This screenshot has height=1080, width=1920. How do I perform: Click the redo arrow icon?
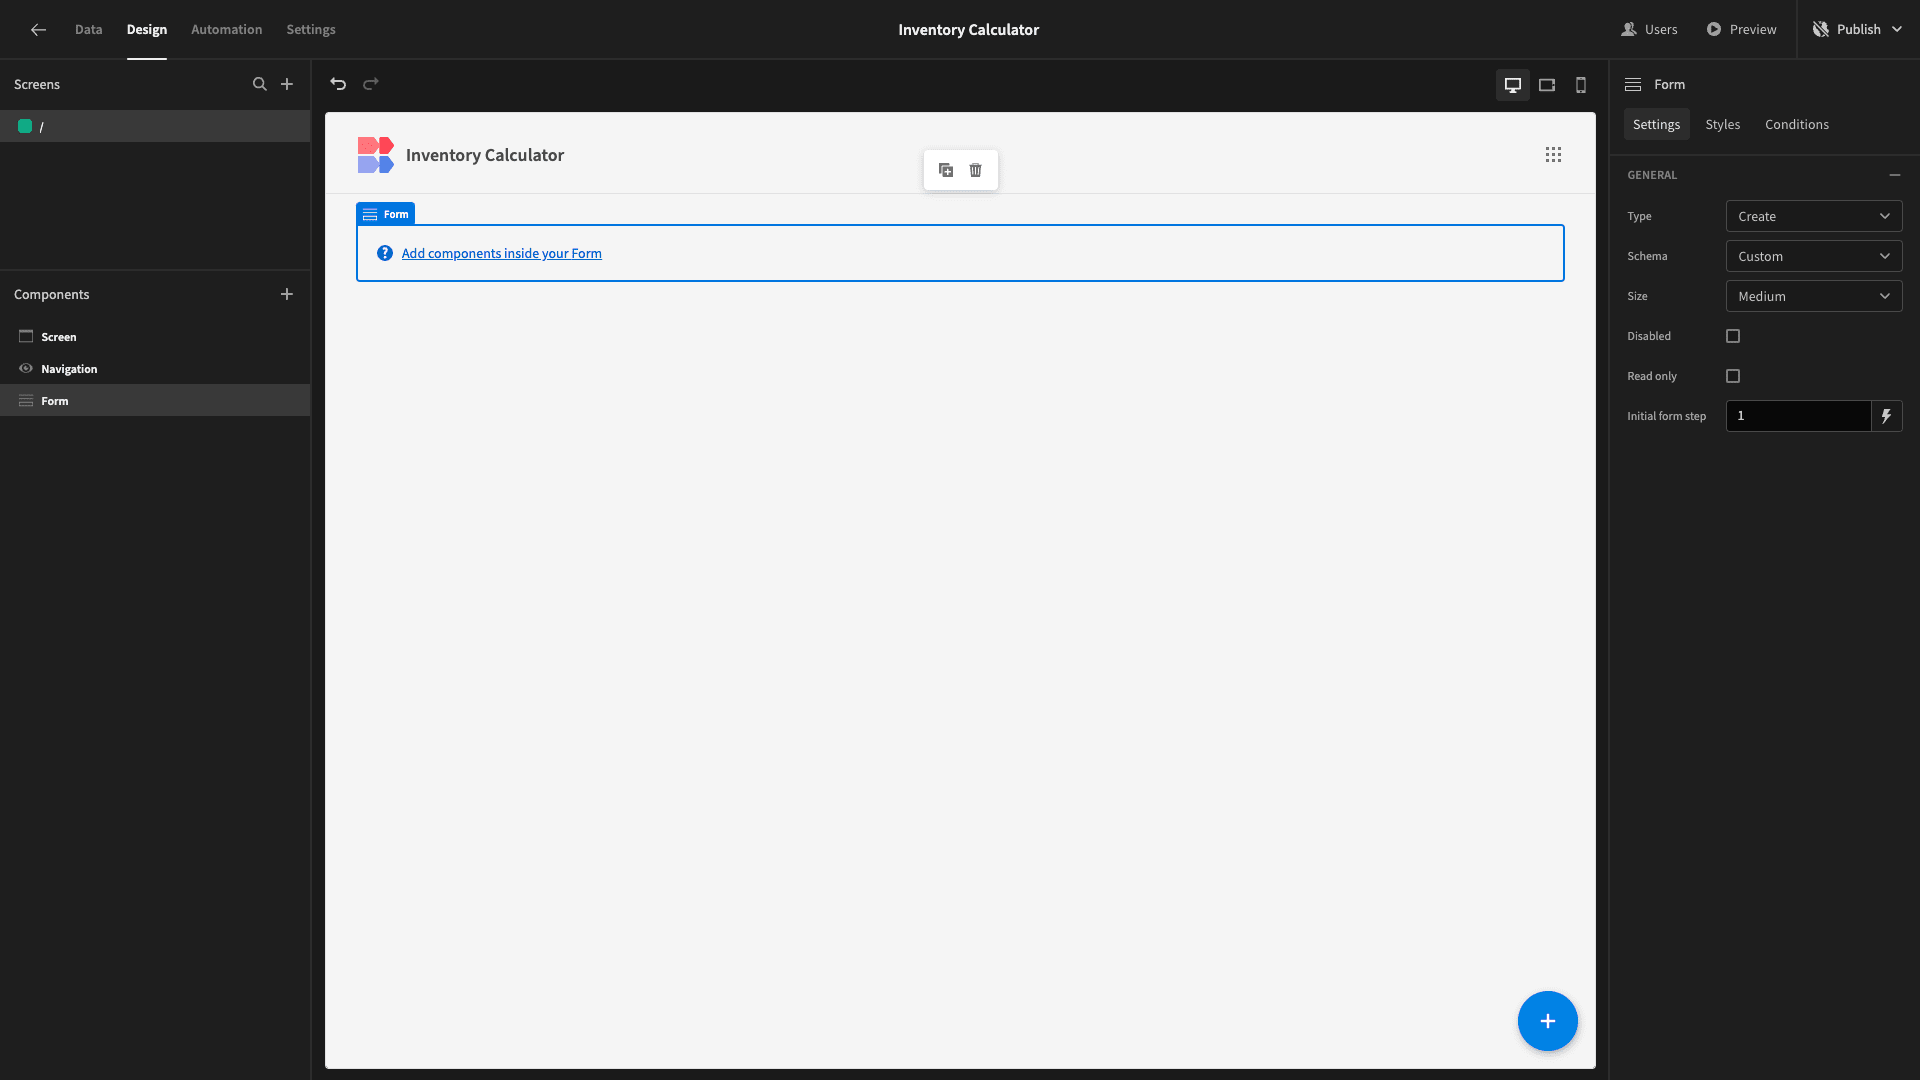pos(371,84)
